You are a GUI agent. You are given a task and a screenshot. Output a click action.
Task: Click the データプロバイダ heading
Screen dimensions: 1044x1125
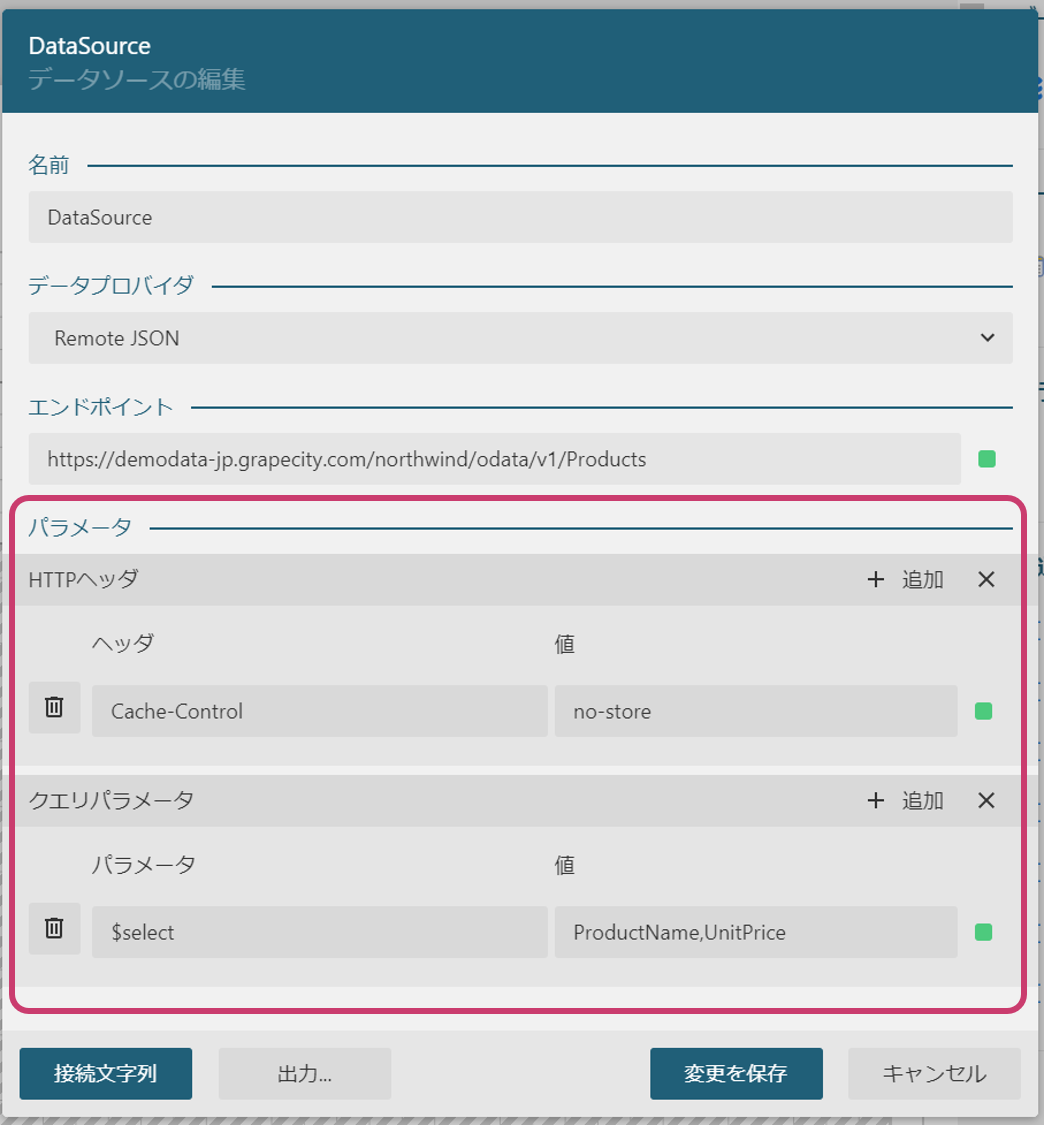110,286
